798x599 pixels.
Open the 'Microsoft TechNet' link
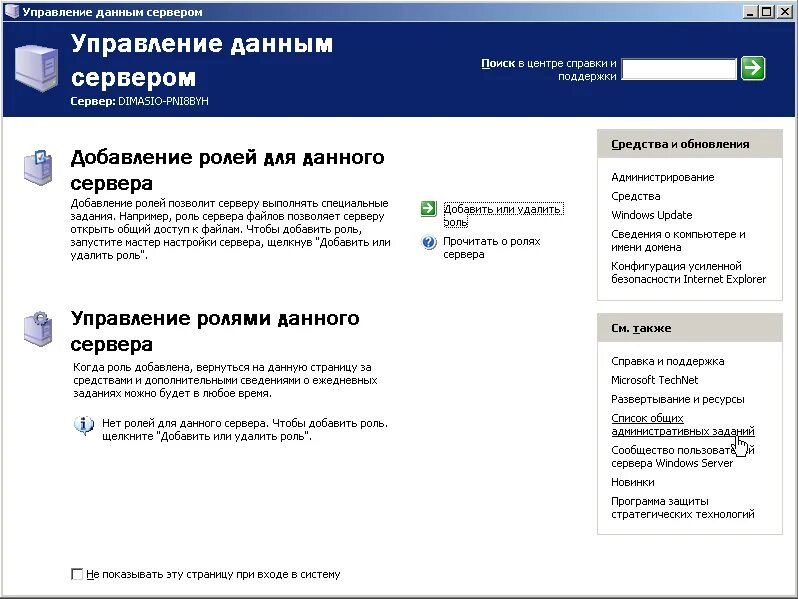tap(654, 380)
